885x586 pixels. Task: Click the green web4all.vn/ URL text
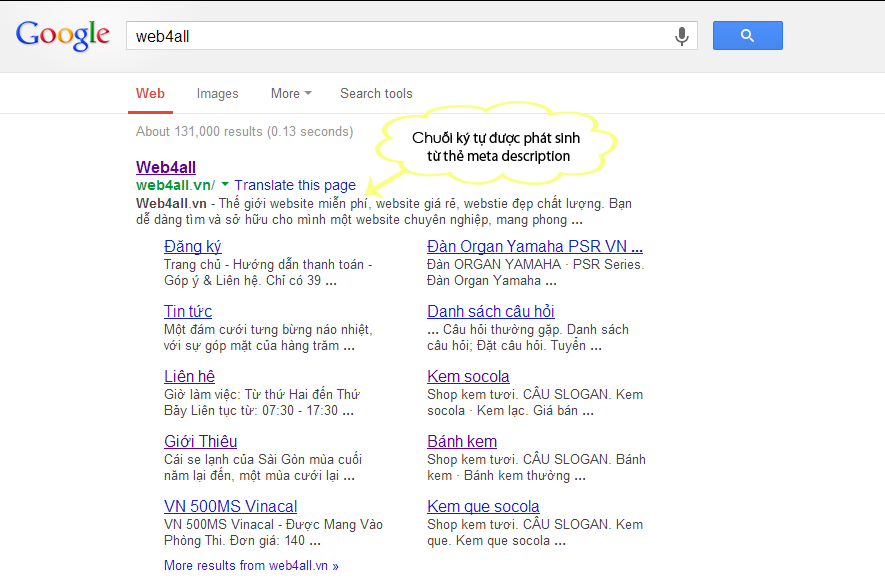pyautogui.click(x=176, y=185)
